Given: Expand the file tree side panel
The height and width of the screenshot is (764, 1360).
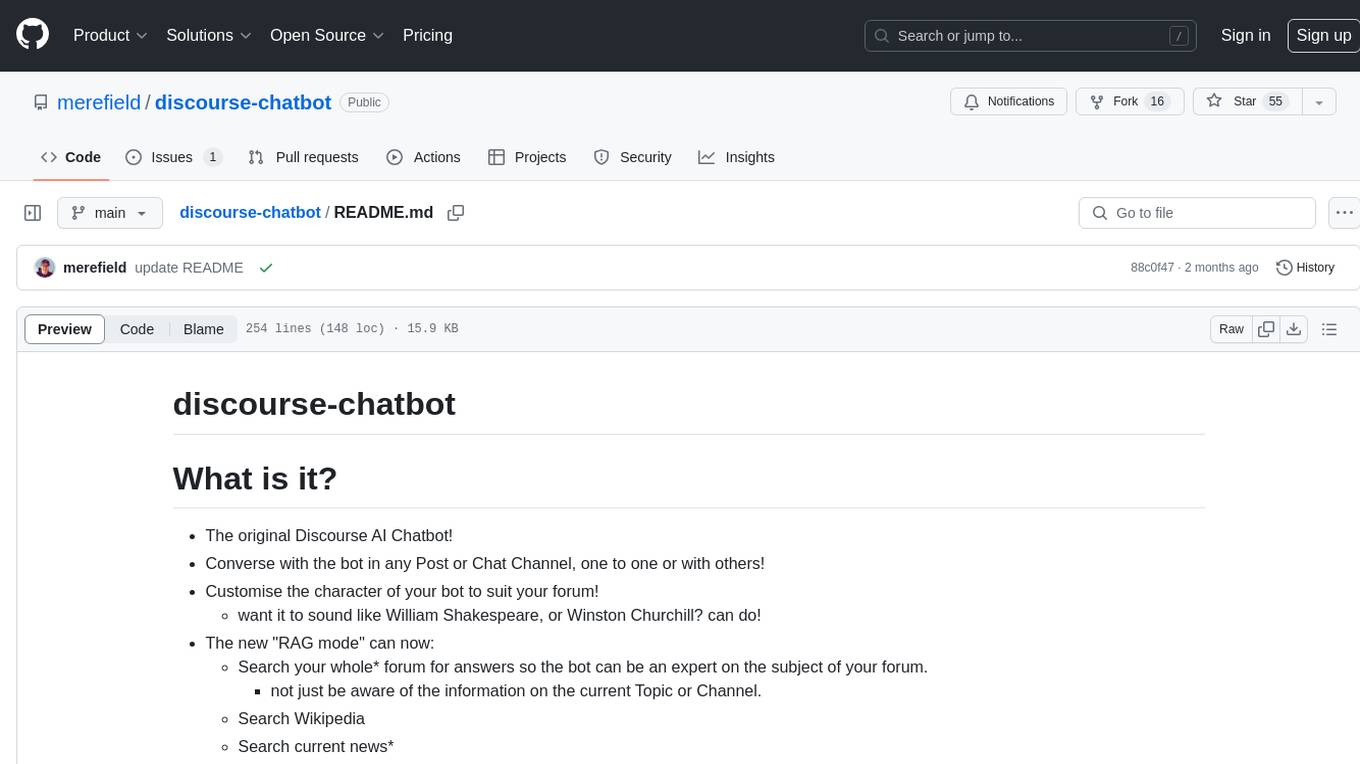Looking at the screenshot, I should click(x=32, y=213).
